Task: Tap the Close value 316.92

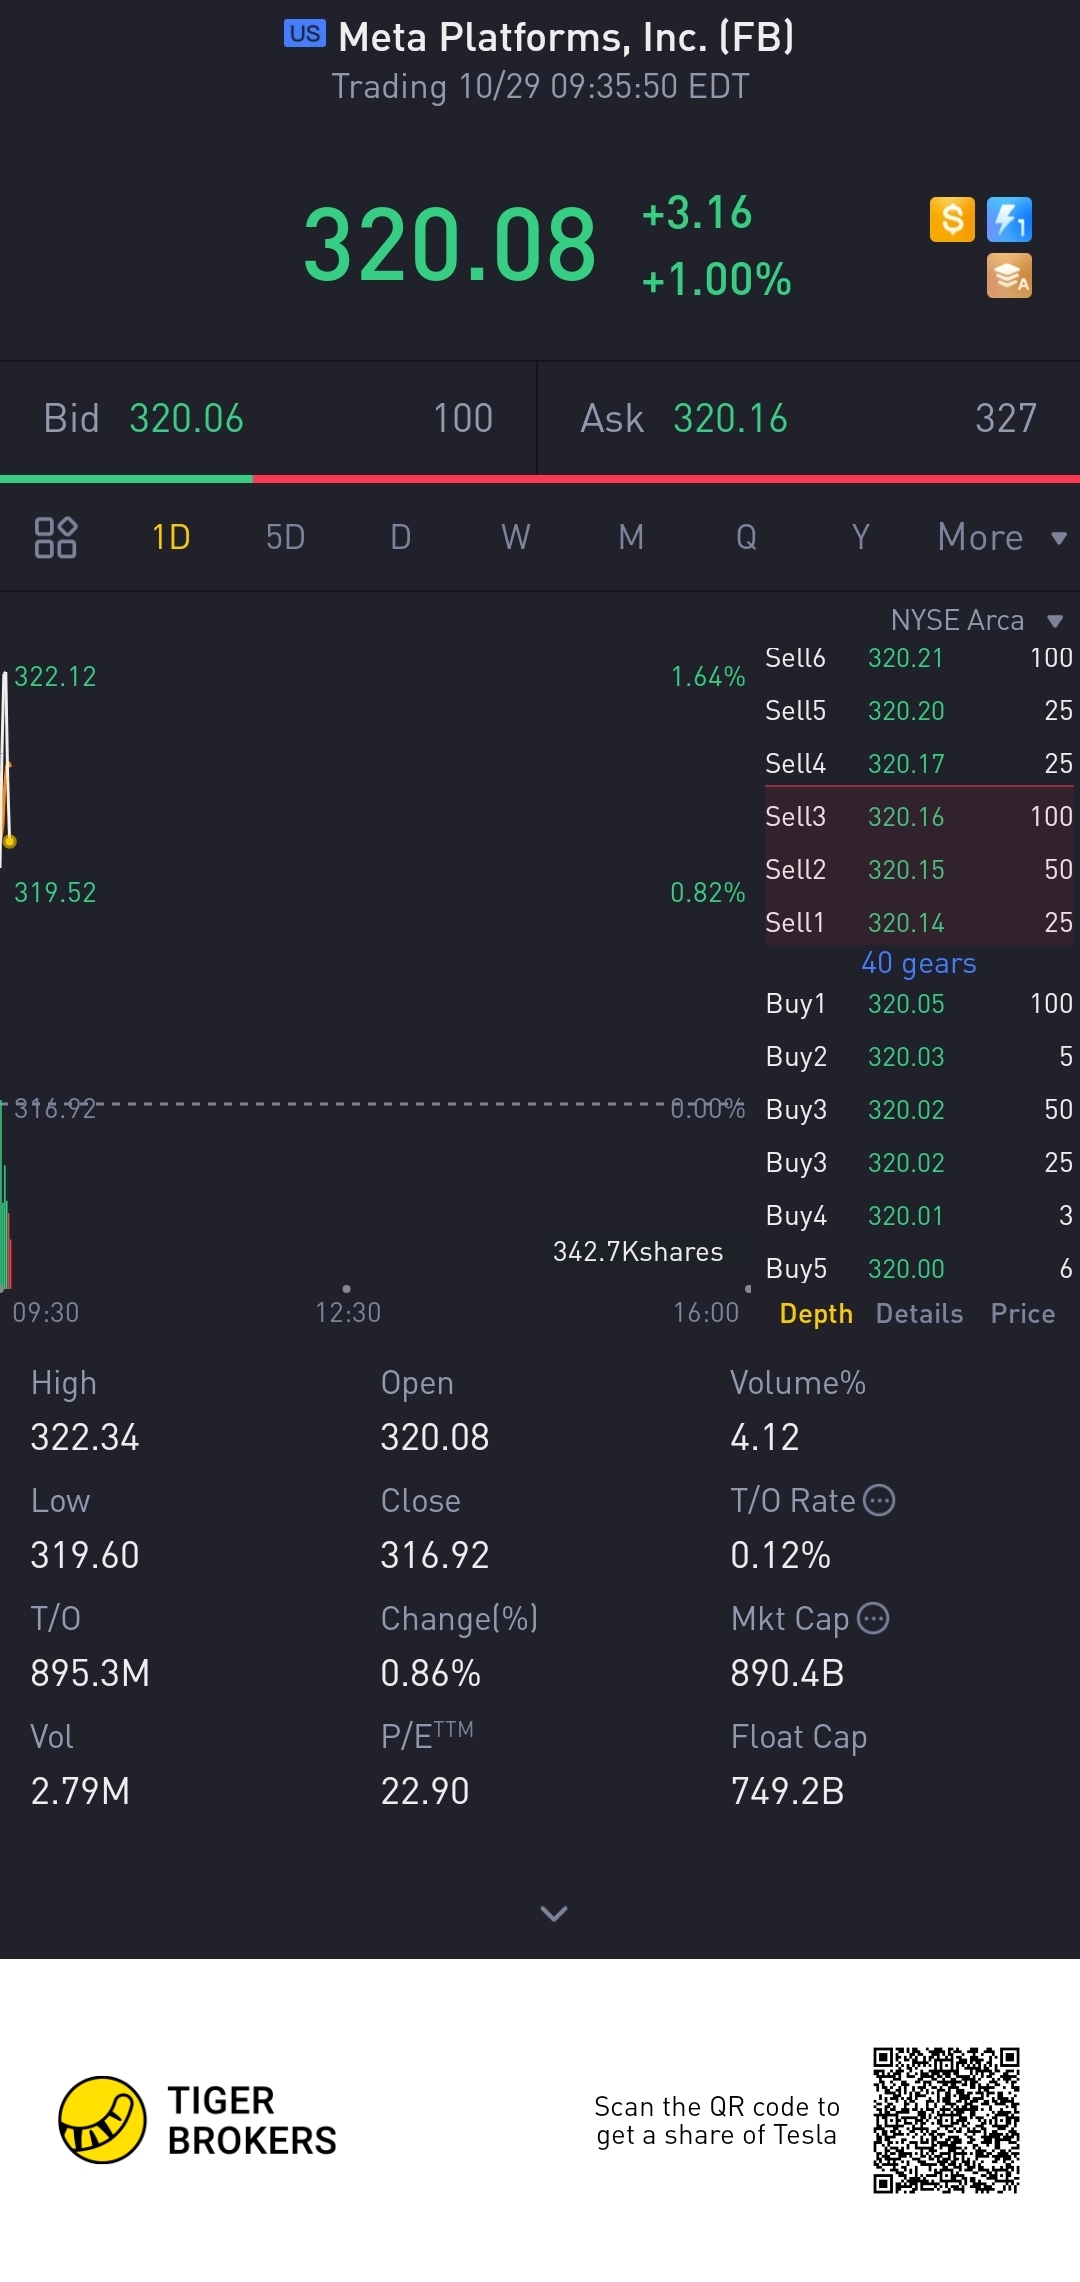Action: pos(435,1555)
